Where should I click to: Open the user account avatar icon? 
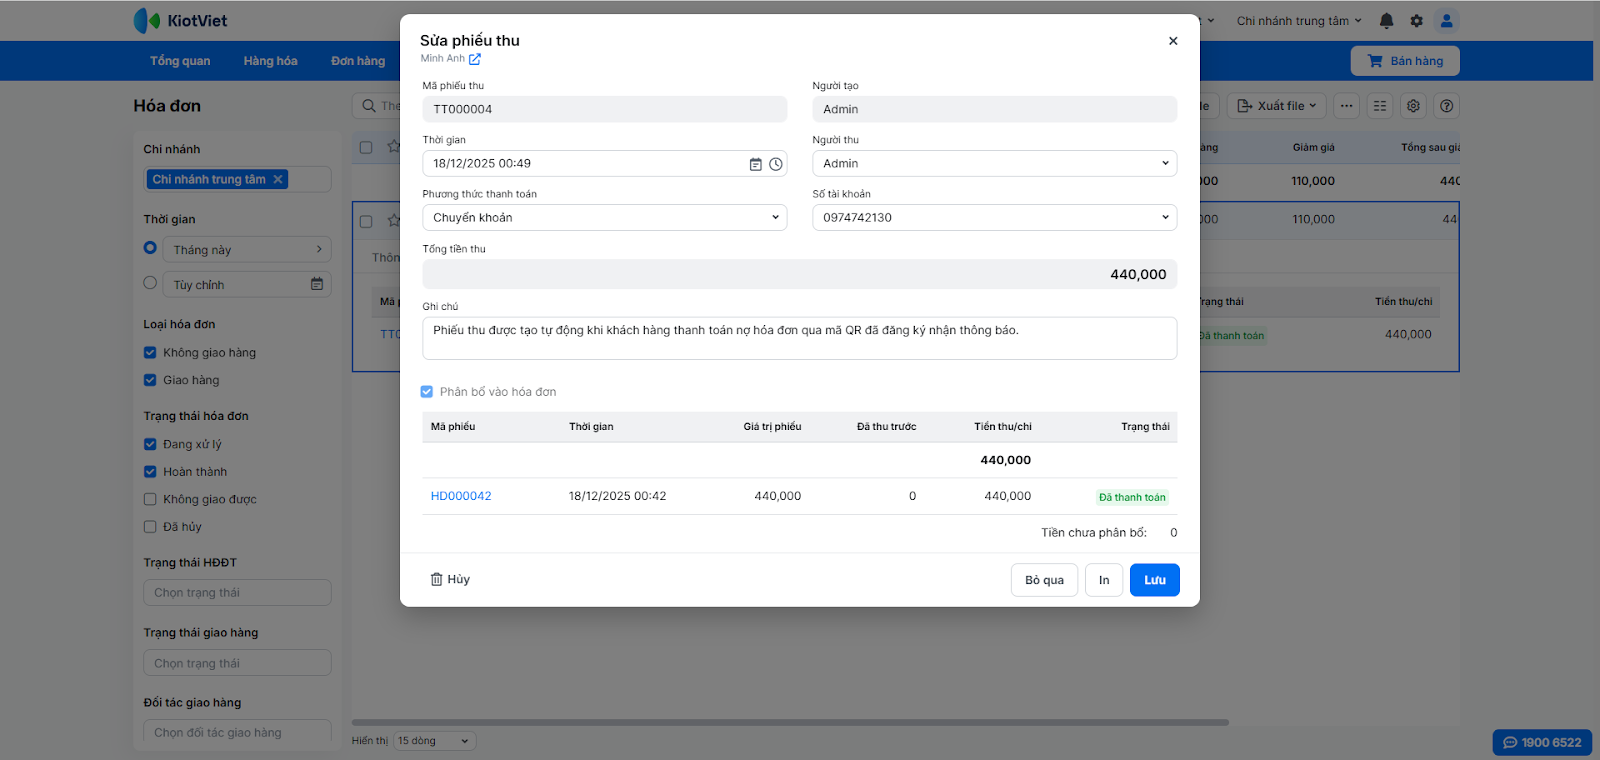pos(1446,21)
